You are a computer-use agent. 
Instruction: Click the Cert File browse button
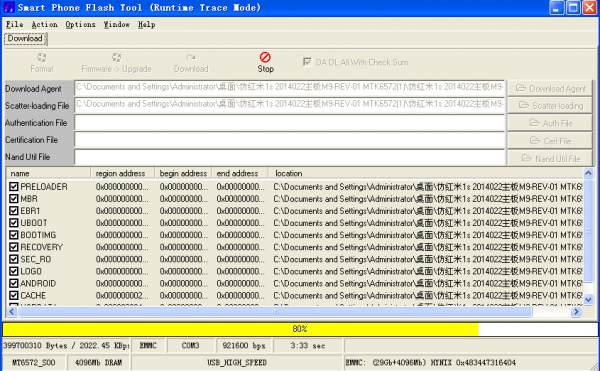(550, 141)
